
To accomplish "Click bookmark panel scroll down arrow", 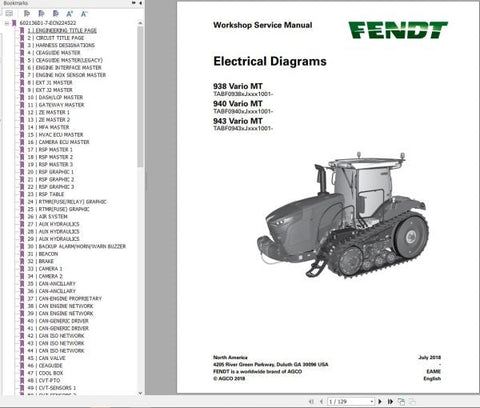I will click(140, 393).
